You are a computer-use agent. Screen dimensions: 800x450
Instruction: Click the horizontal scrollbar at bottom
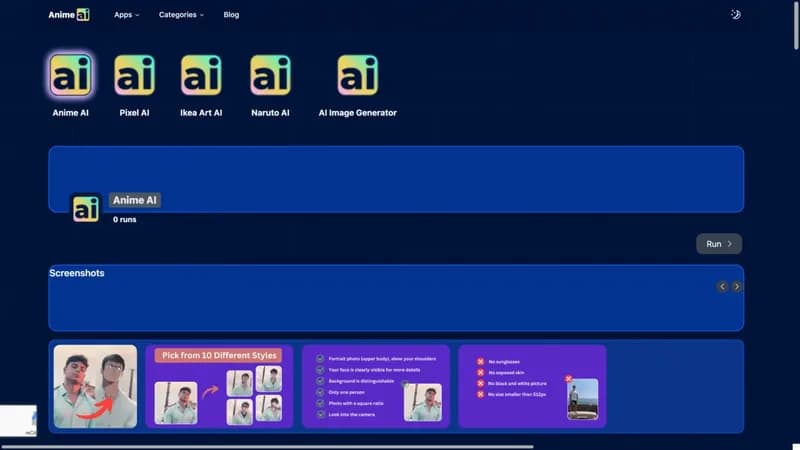[267, 447]
